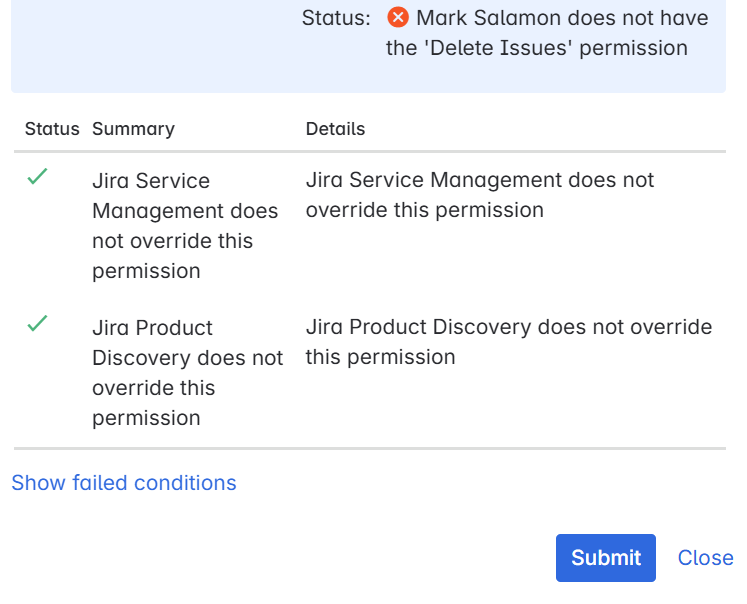Close the permission helper dialog via Close link
This screenshot has height=604, width=747.
coord(705,558)
